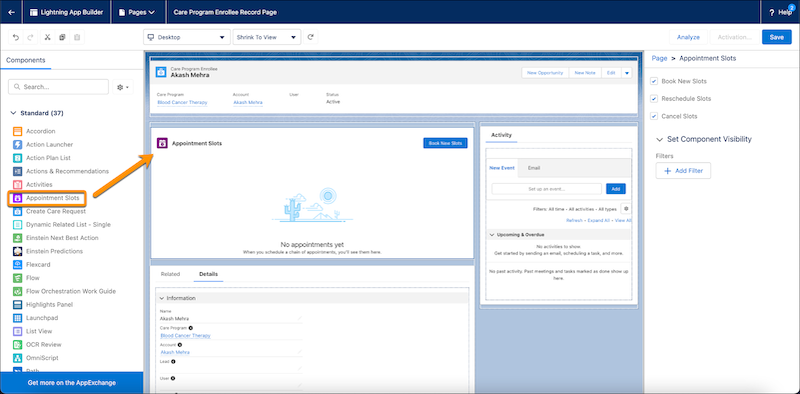Click the copy icon in toolbar

(x=62, y=37)
